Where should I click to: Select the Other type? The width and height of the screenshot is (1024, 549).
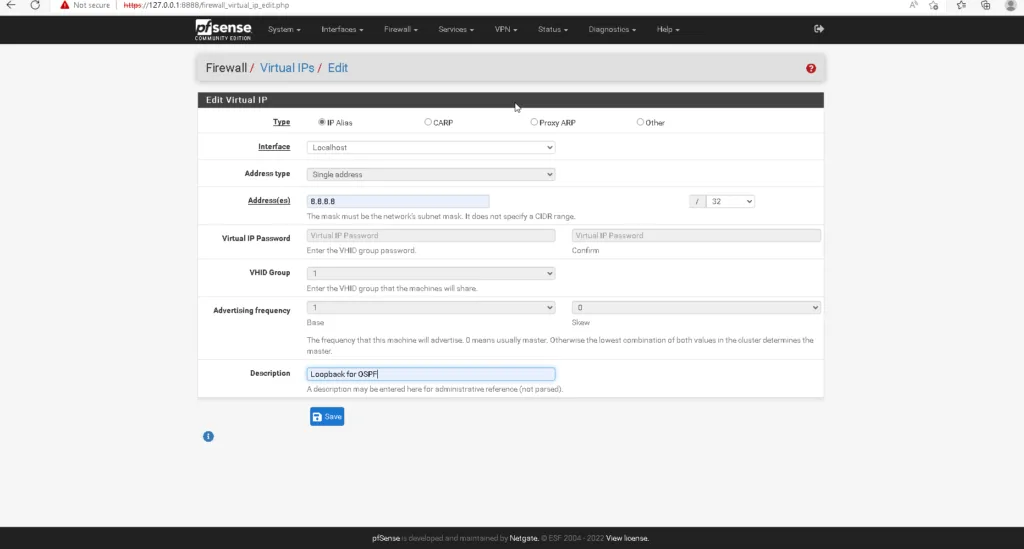[640, 122]
